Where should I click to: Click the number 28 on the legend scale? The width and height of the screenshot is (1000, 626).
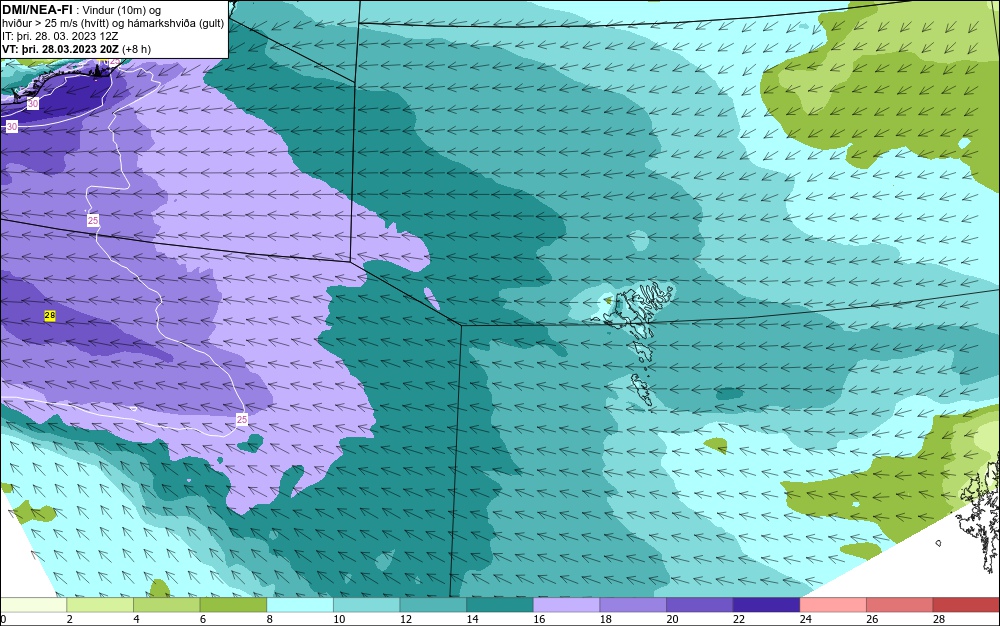(939, 619)
